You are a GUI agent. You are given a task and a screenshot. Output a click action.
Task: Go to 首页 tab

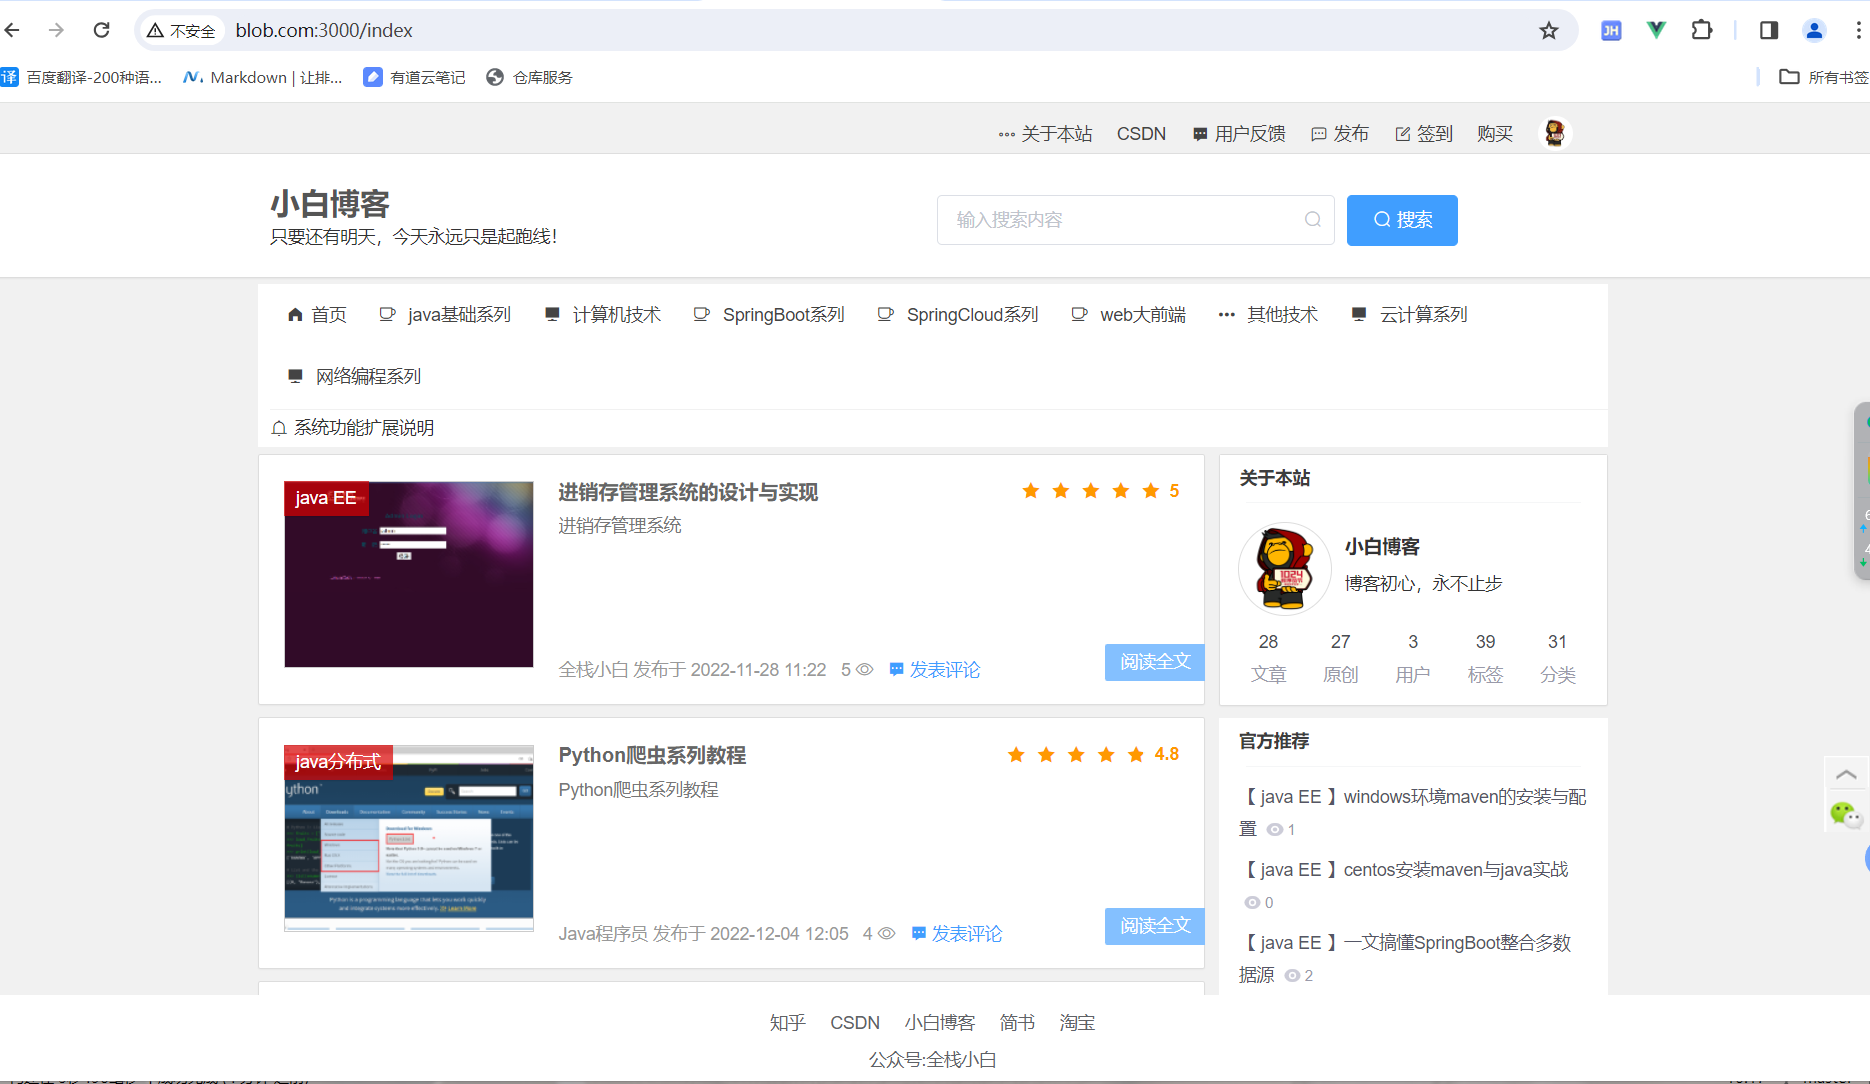(x=317, y=315)
